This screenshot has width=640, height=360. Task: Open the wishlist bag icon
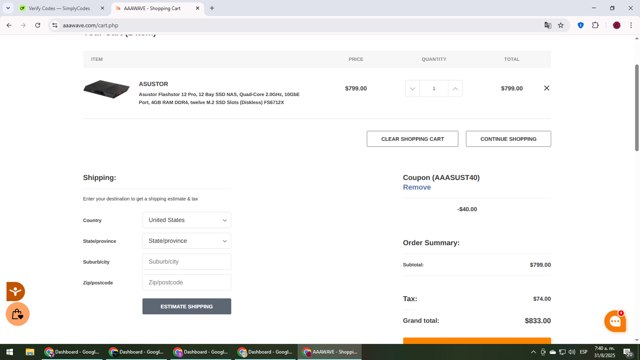tap(18, 314)
